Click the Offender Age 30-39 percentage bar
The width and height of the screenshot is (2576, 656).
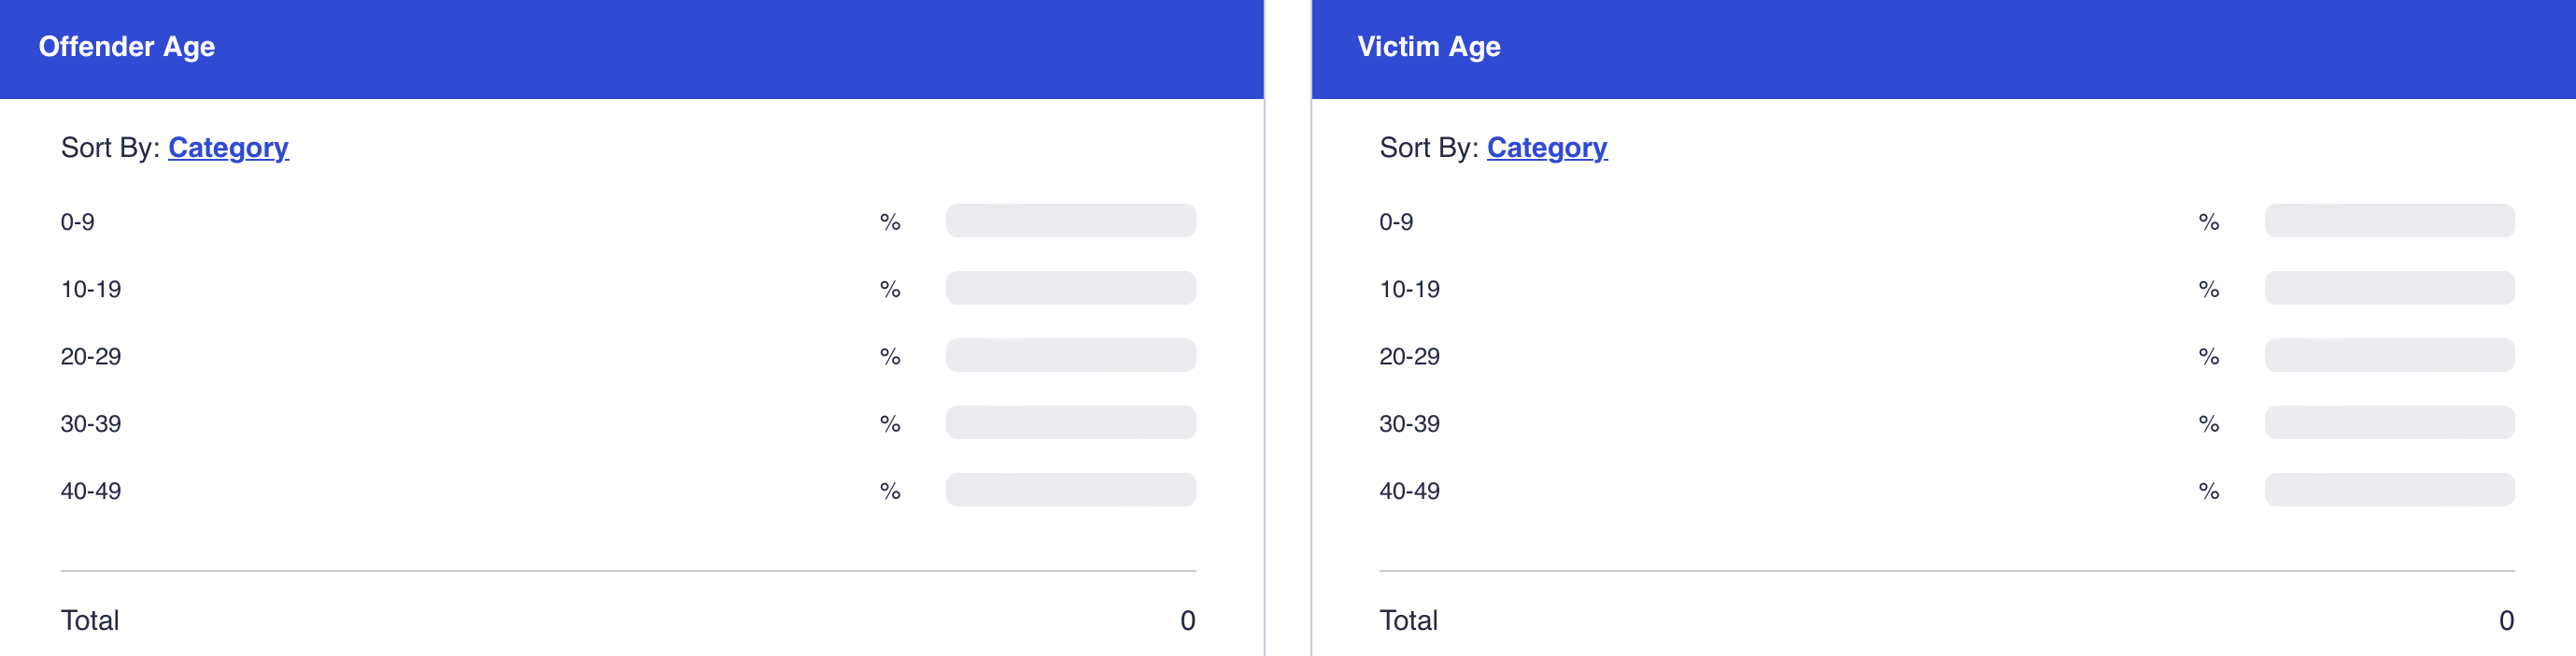coord(1070,422)
